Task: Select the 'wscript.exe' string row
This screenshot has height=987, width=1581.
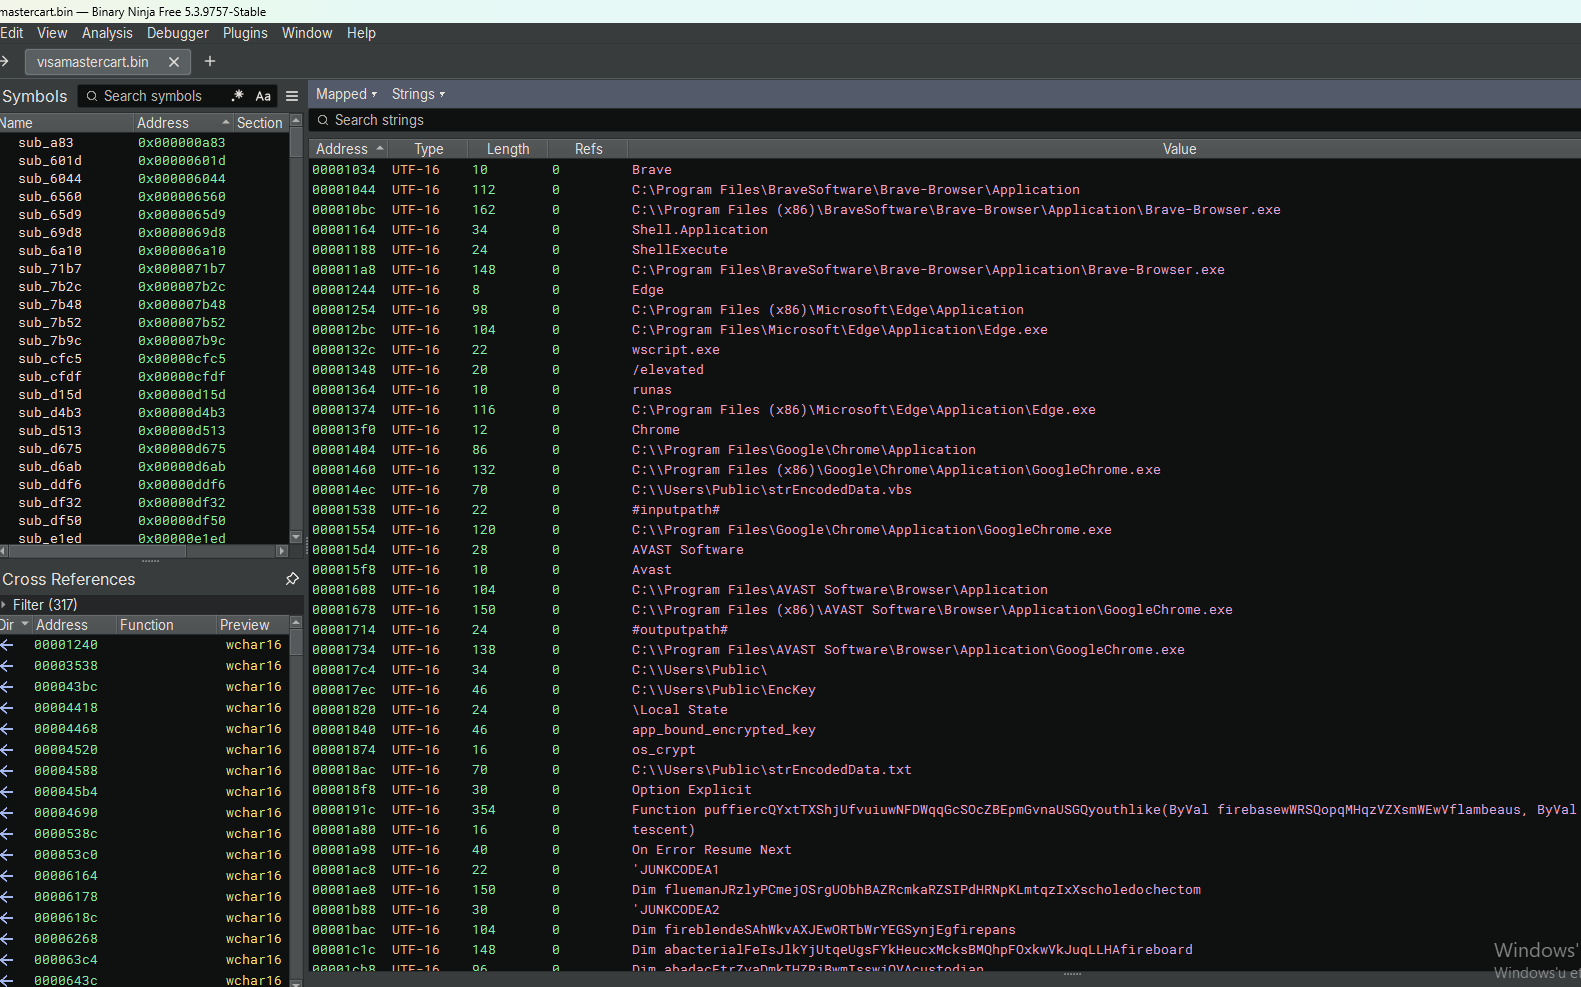Action: [x=945, y=350]
